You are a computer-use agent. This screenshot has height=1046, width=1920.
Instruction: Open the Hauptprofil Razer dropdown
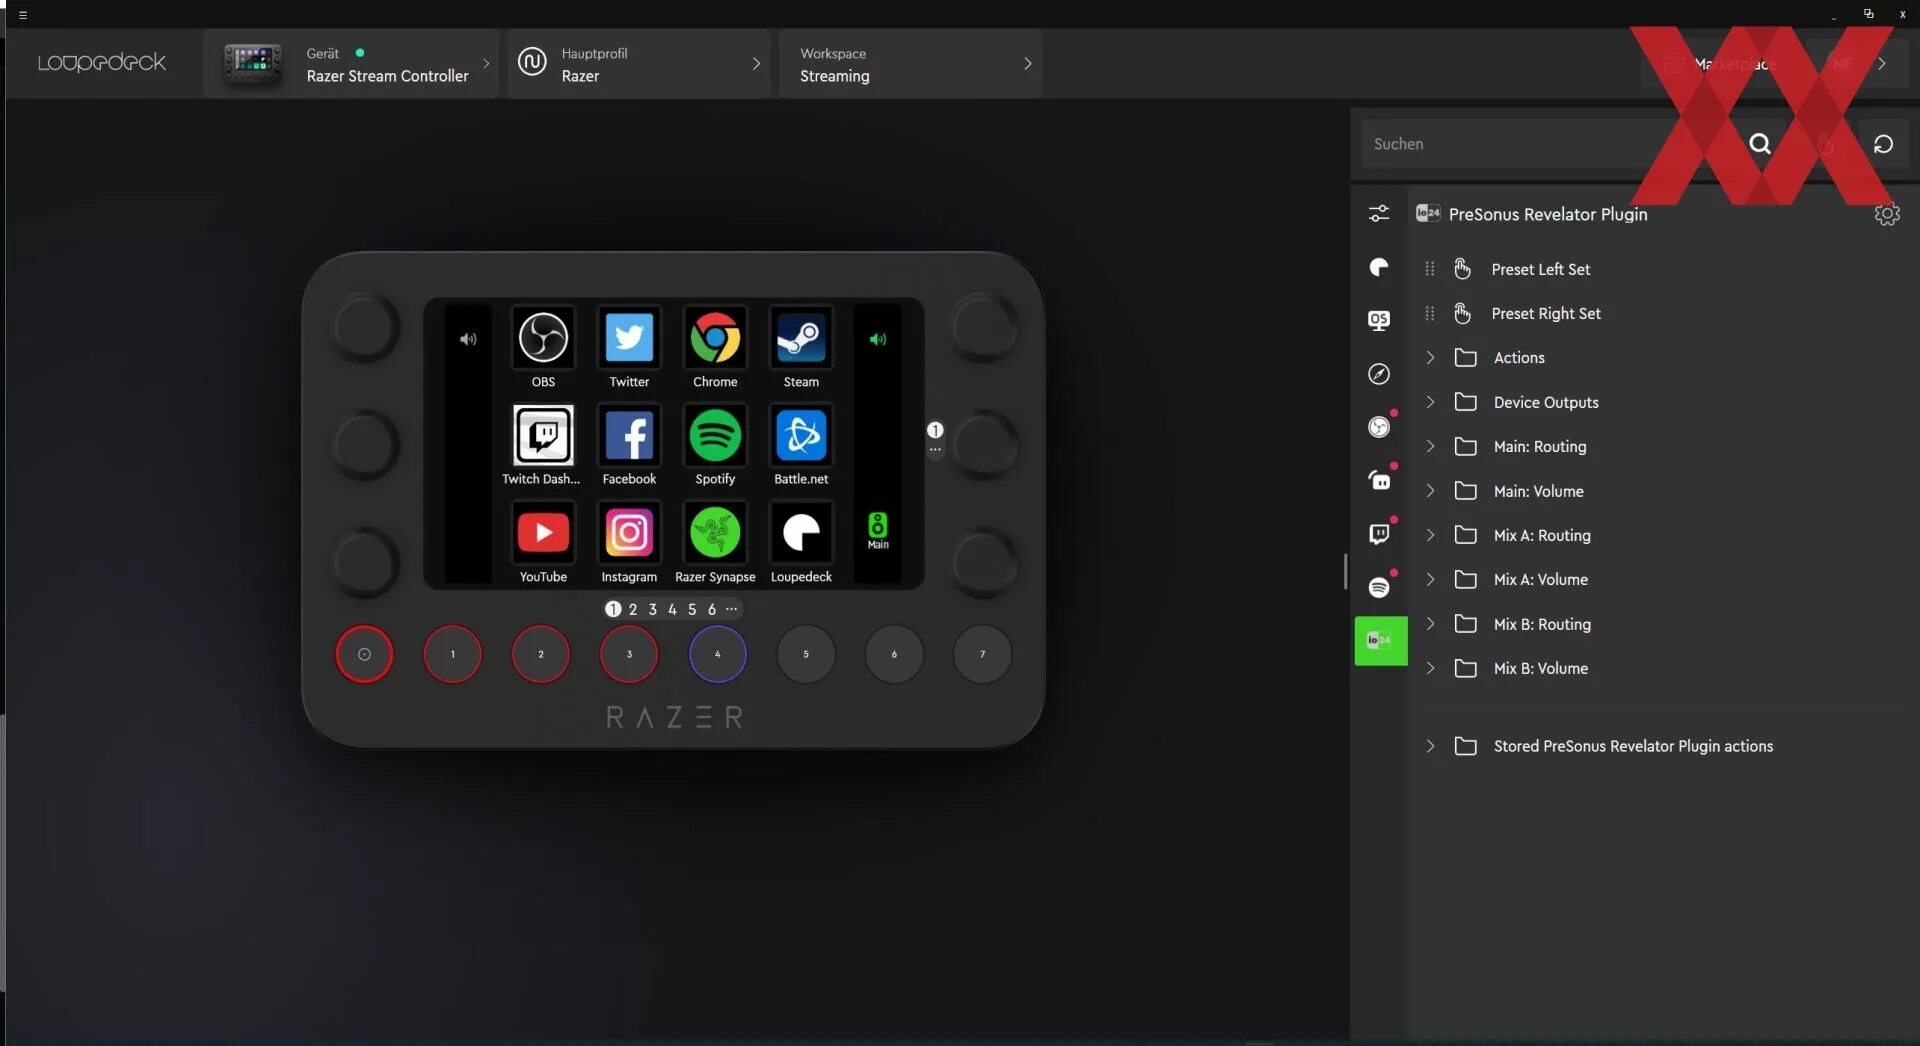click(x=639, y=63)
